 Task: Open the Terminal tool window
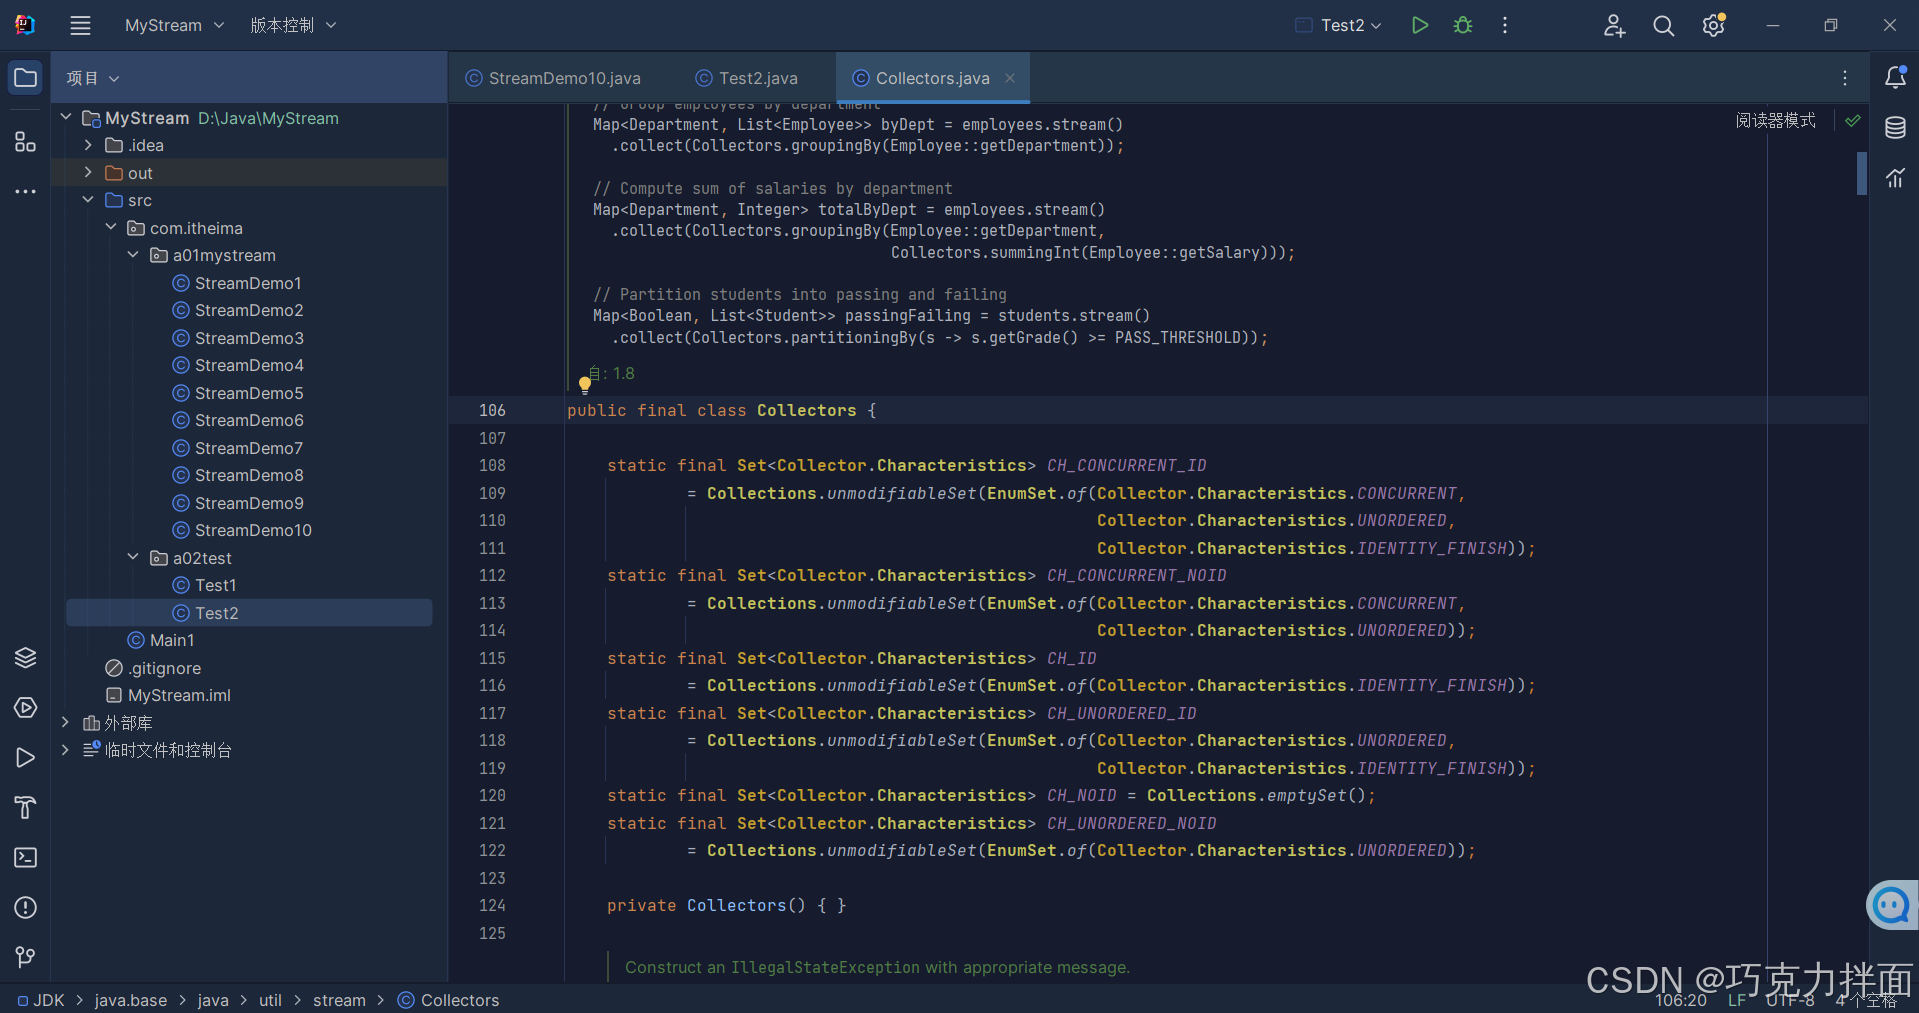click(x=26, y=858)
